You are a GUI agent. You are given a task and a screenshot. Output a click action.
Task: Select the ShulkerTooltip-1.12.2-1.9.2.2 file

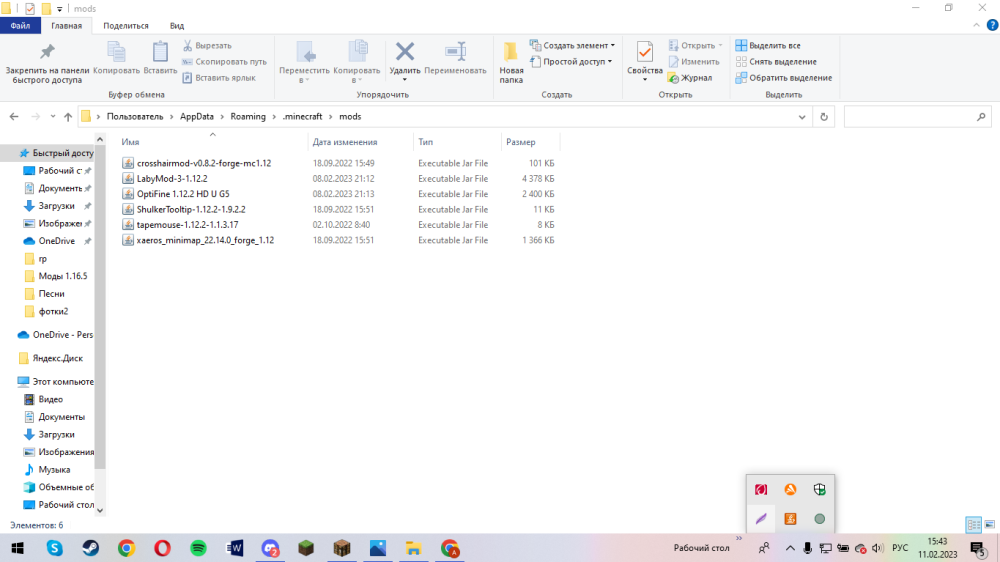[x=191, y=209]
